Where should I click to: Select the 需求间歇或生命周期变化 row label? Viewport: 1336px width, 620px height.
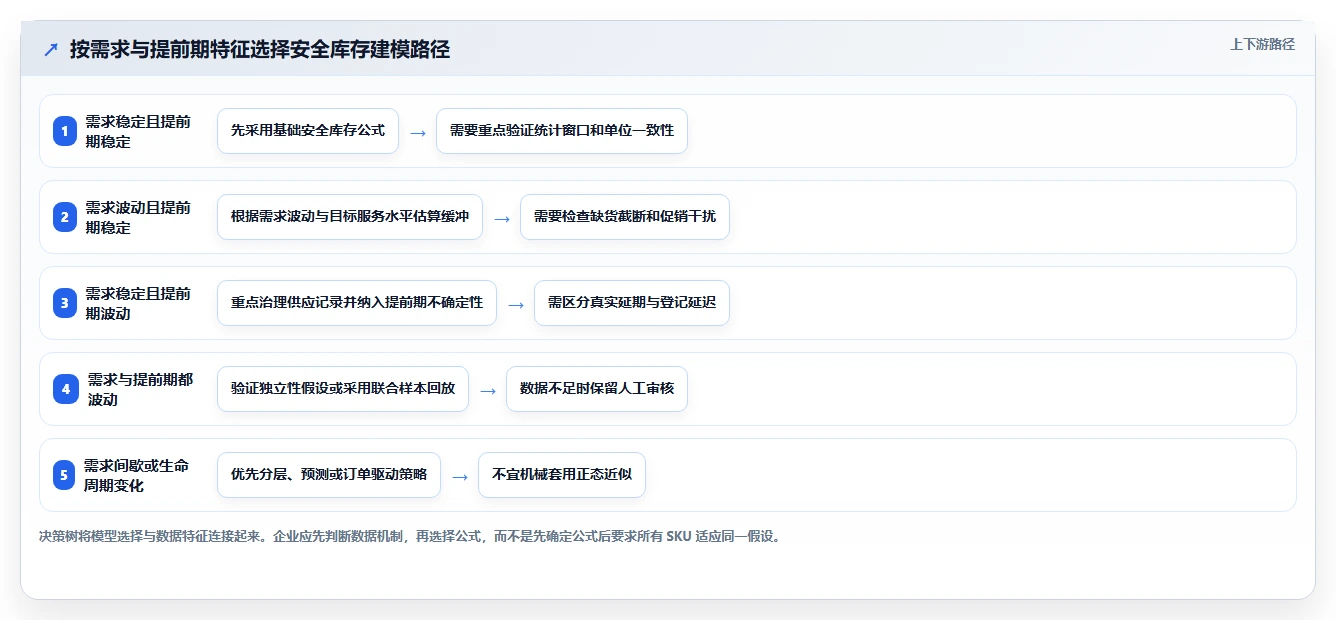[137, 475]
